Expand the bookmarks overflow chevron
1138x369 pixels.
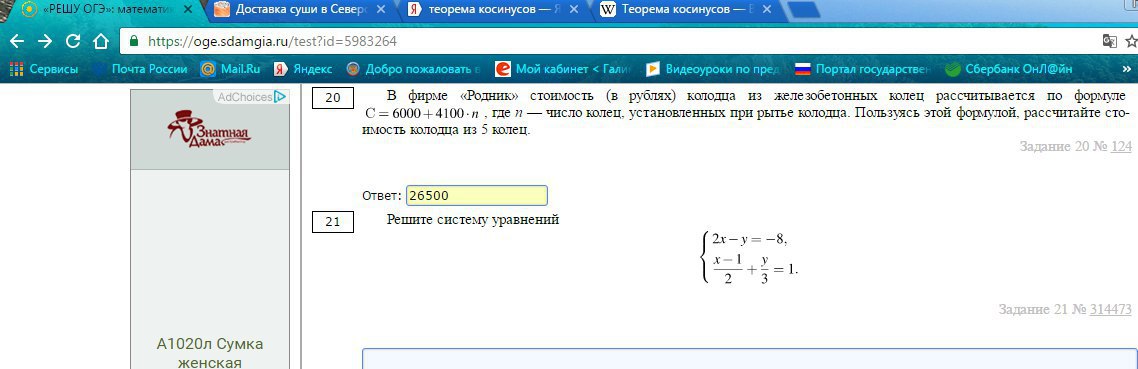pos(1126,69)
